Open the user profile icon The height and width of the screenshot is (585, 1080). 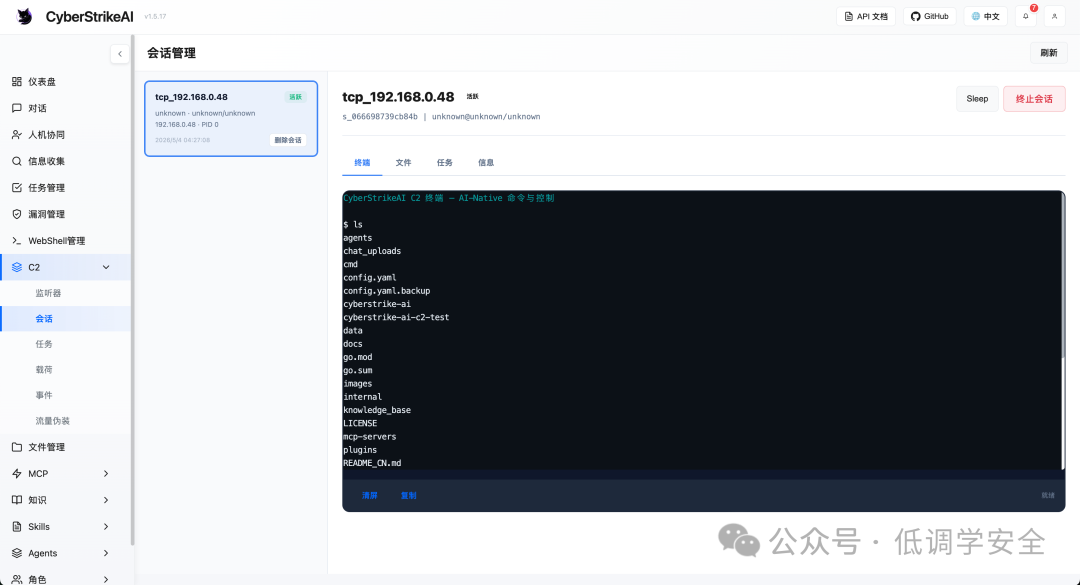[1055, 17]
